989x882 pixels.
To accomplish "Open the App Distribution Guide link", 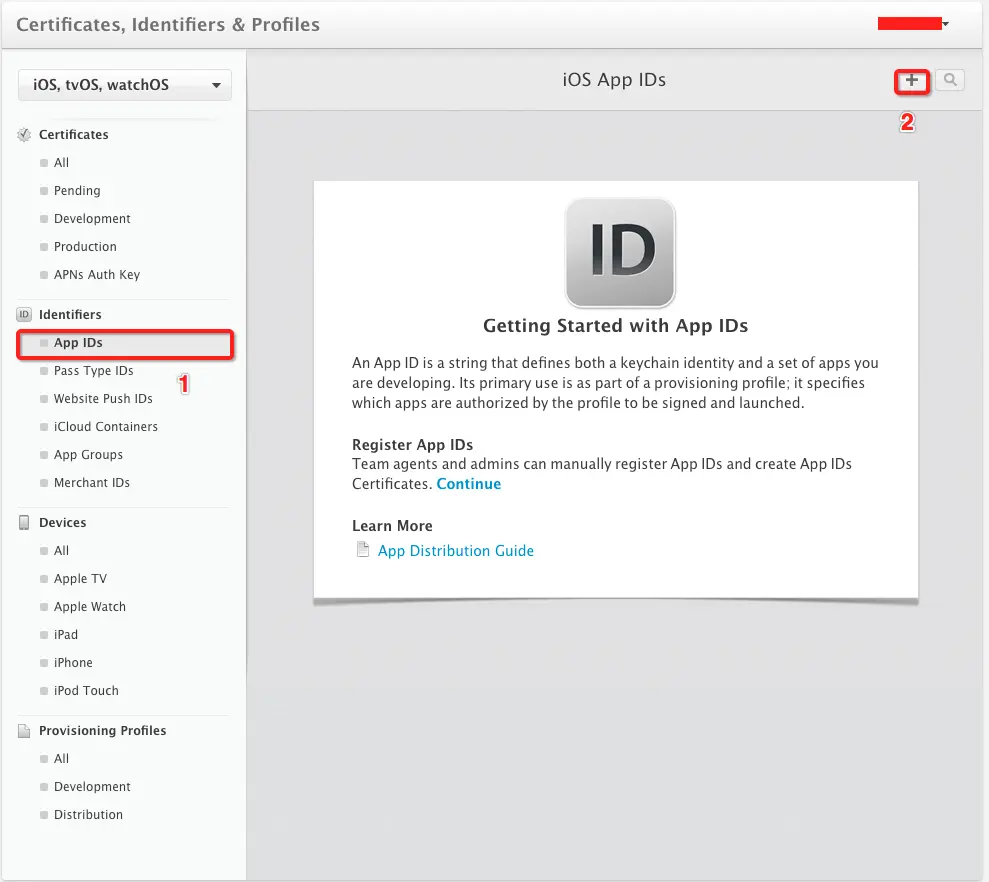I will pos(455,551).
